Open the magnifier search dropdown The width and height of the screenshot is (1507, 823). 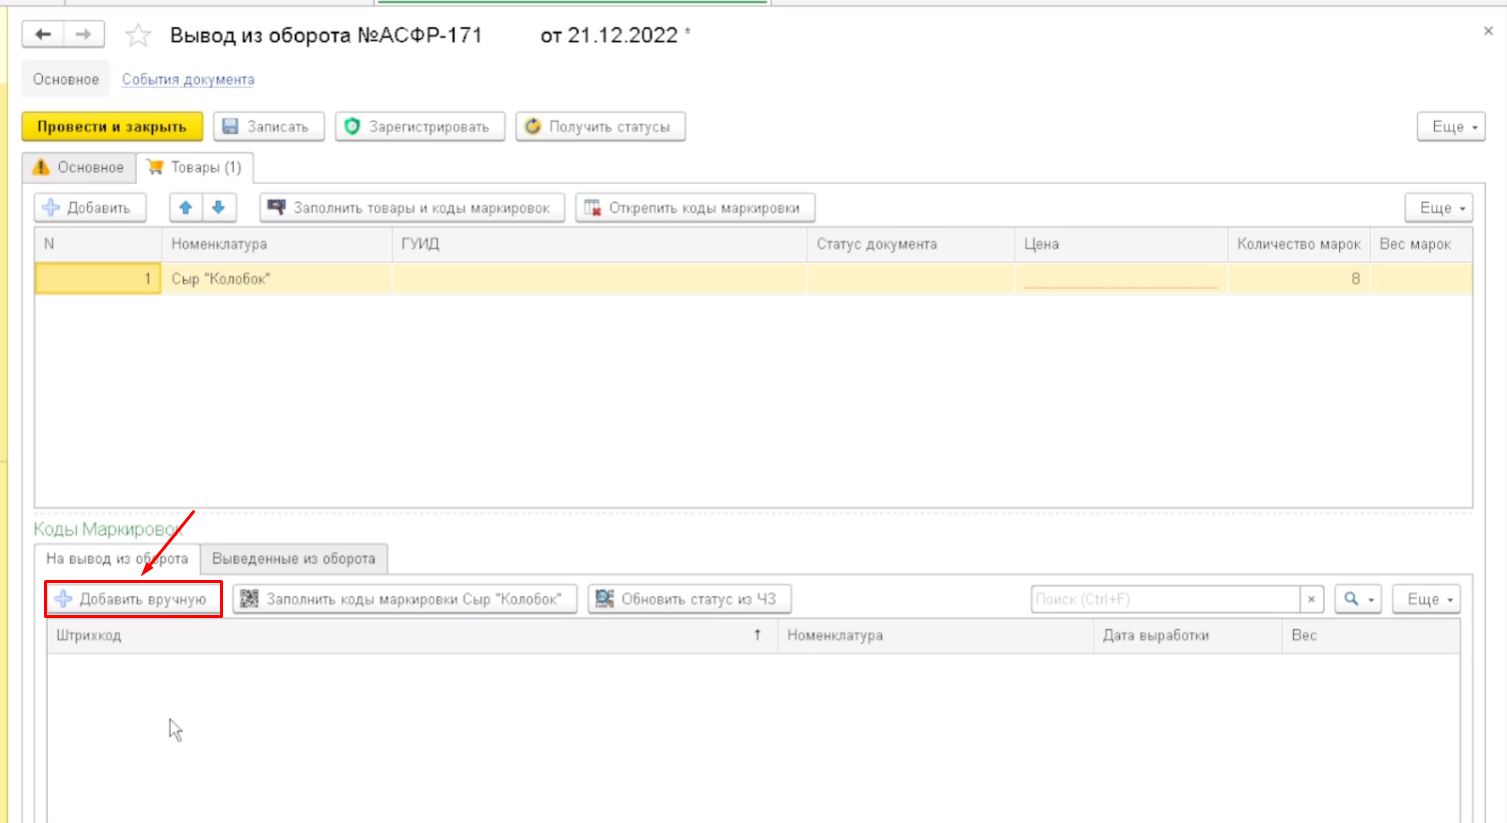(x=1358, y=599)
